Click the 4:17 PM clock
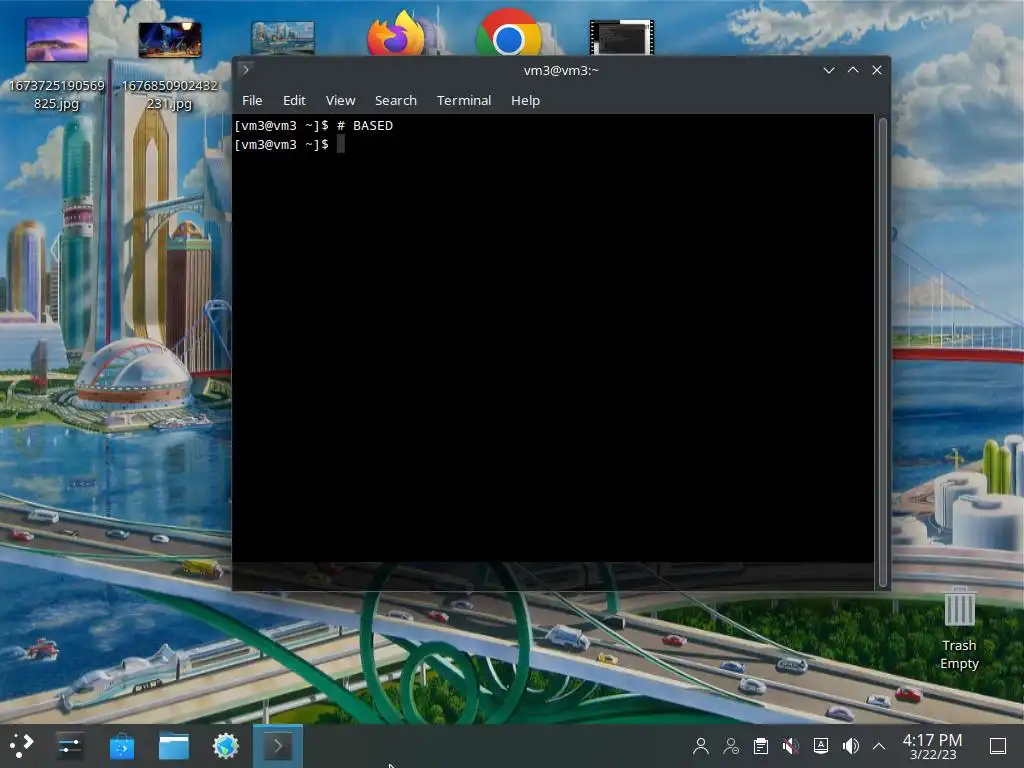 click(x=932, y=739)
